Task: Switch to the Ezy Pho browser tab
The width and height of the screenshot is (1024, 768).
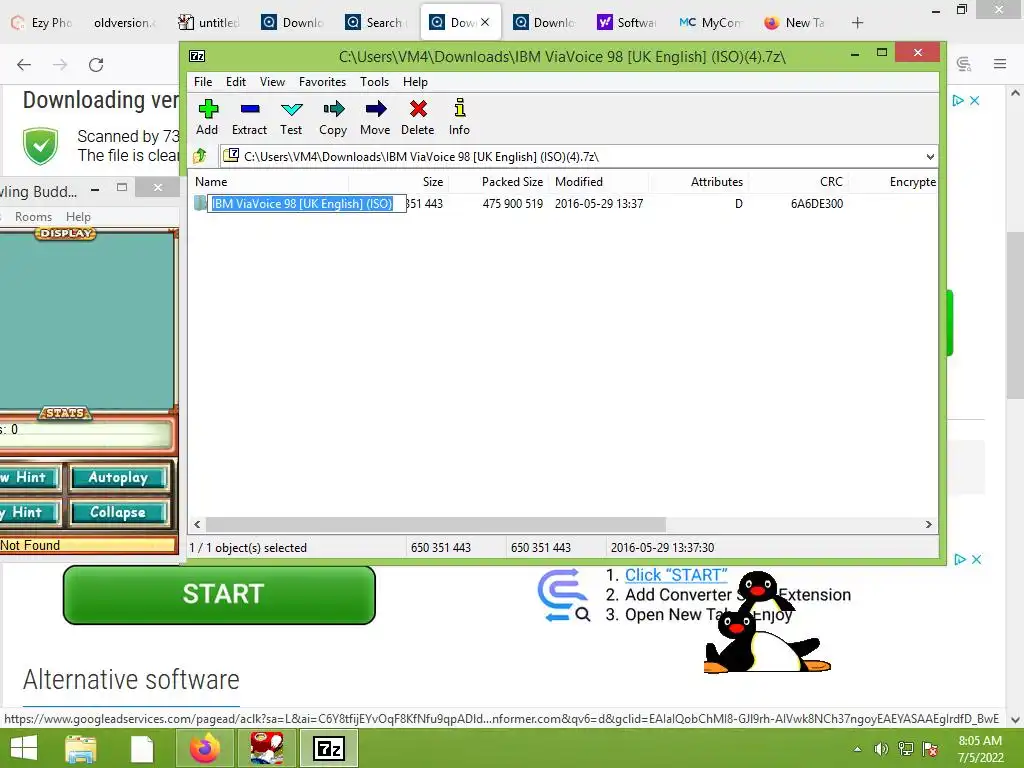Action: coord(42,23)
